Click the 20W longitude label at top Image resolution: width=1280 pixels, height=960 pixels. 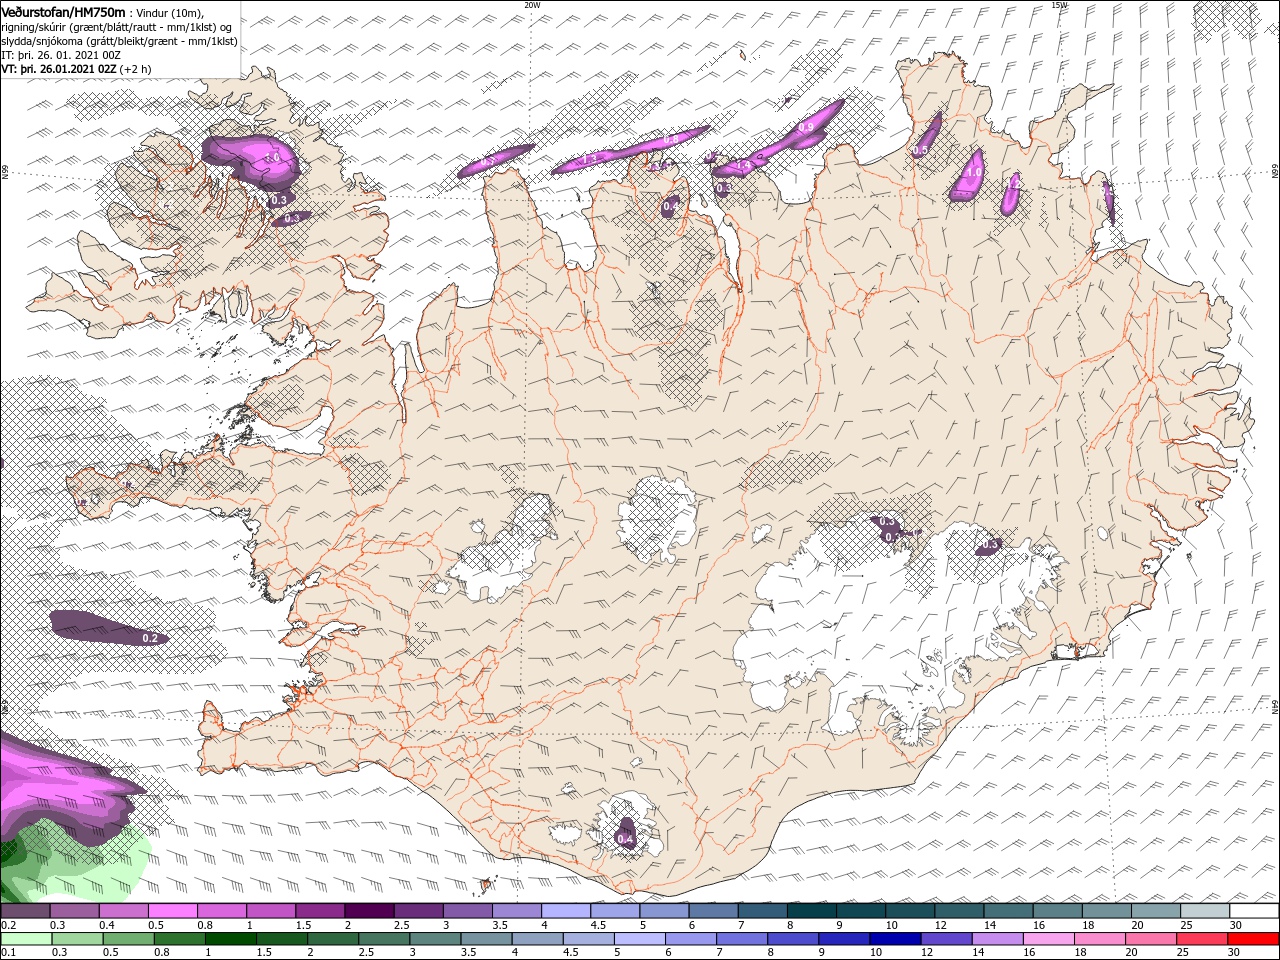click(x=532, y=5)
